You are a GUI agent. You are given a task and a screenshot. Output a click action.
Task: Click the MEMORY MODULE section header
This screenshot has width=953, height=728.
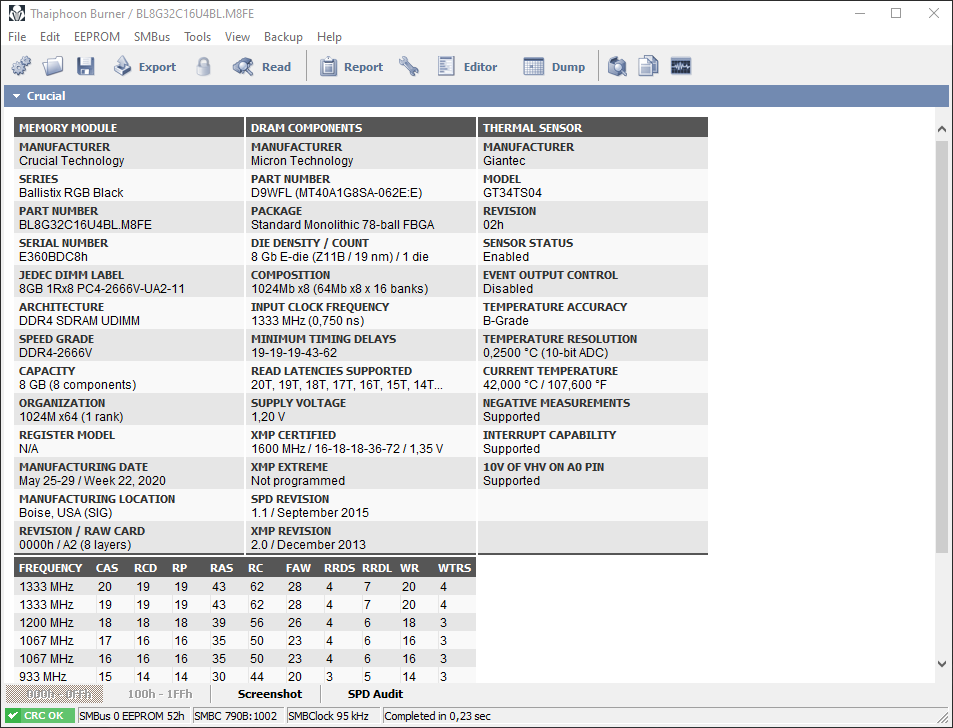(129, 128)
